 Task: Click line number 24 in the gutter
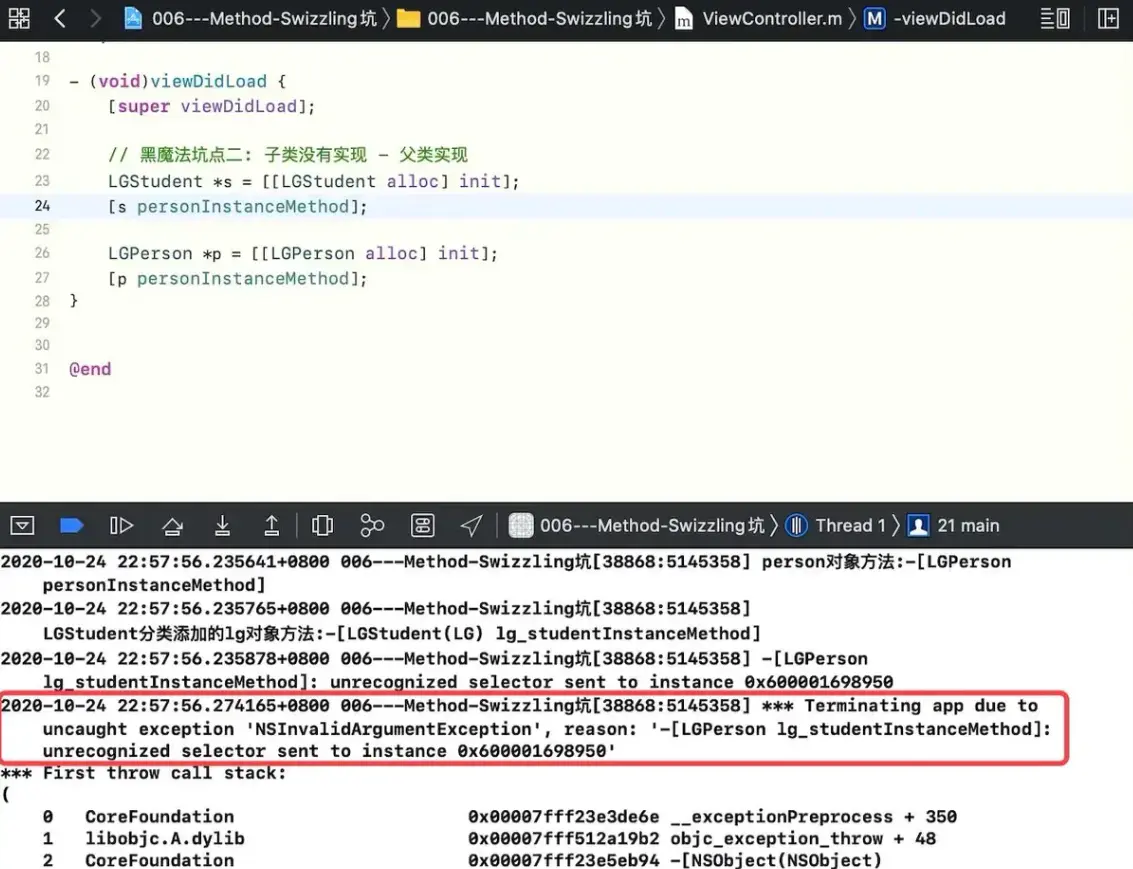[43, 206]
